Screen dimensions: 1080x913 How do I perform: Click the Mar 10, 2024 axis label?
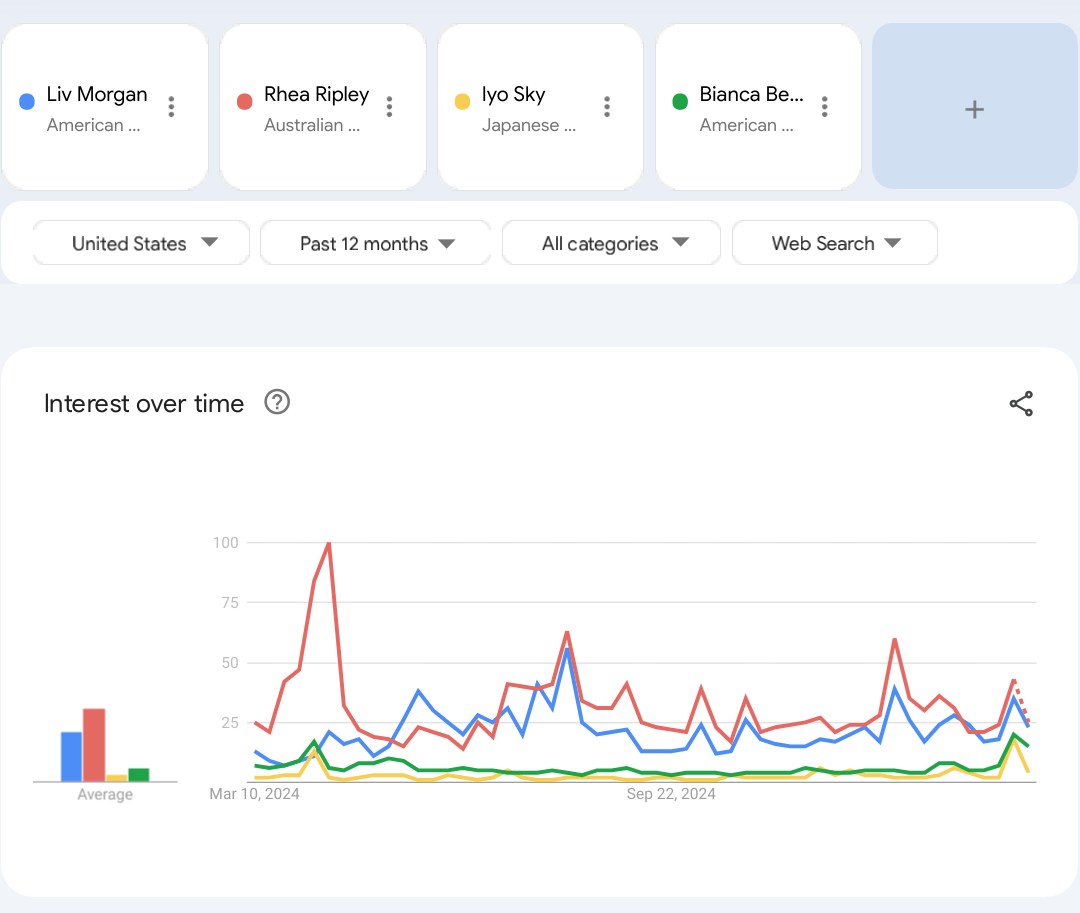(x=254, y=794)
